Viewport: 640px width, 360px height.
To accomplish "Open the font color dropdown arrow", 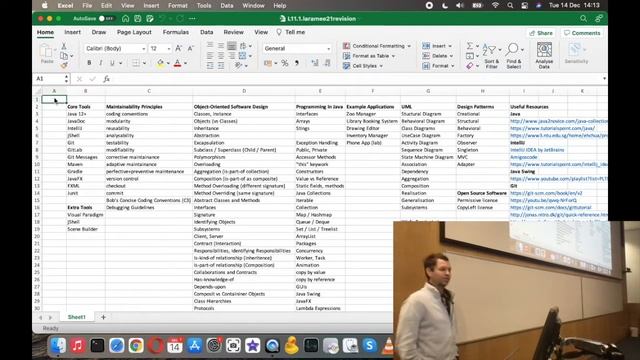I will 186,63.
